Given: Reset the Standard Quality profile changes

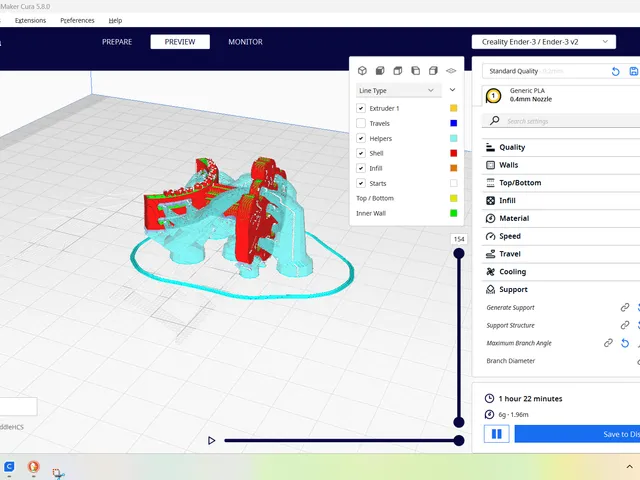Looking at the screenshot, I should pyautogui.click(x=616, y=71).
